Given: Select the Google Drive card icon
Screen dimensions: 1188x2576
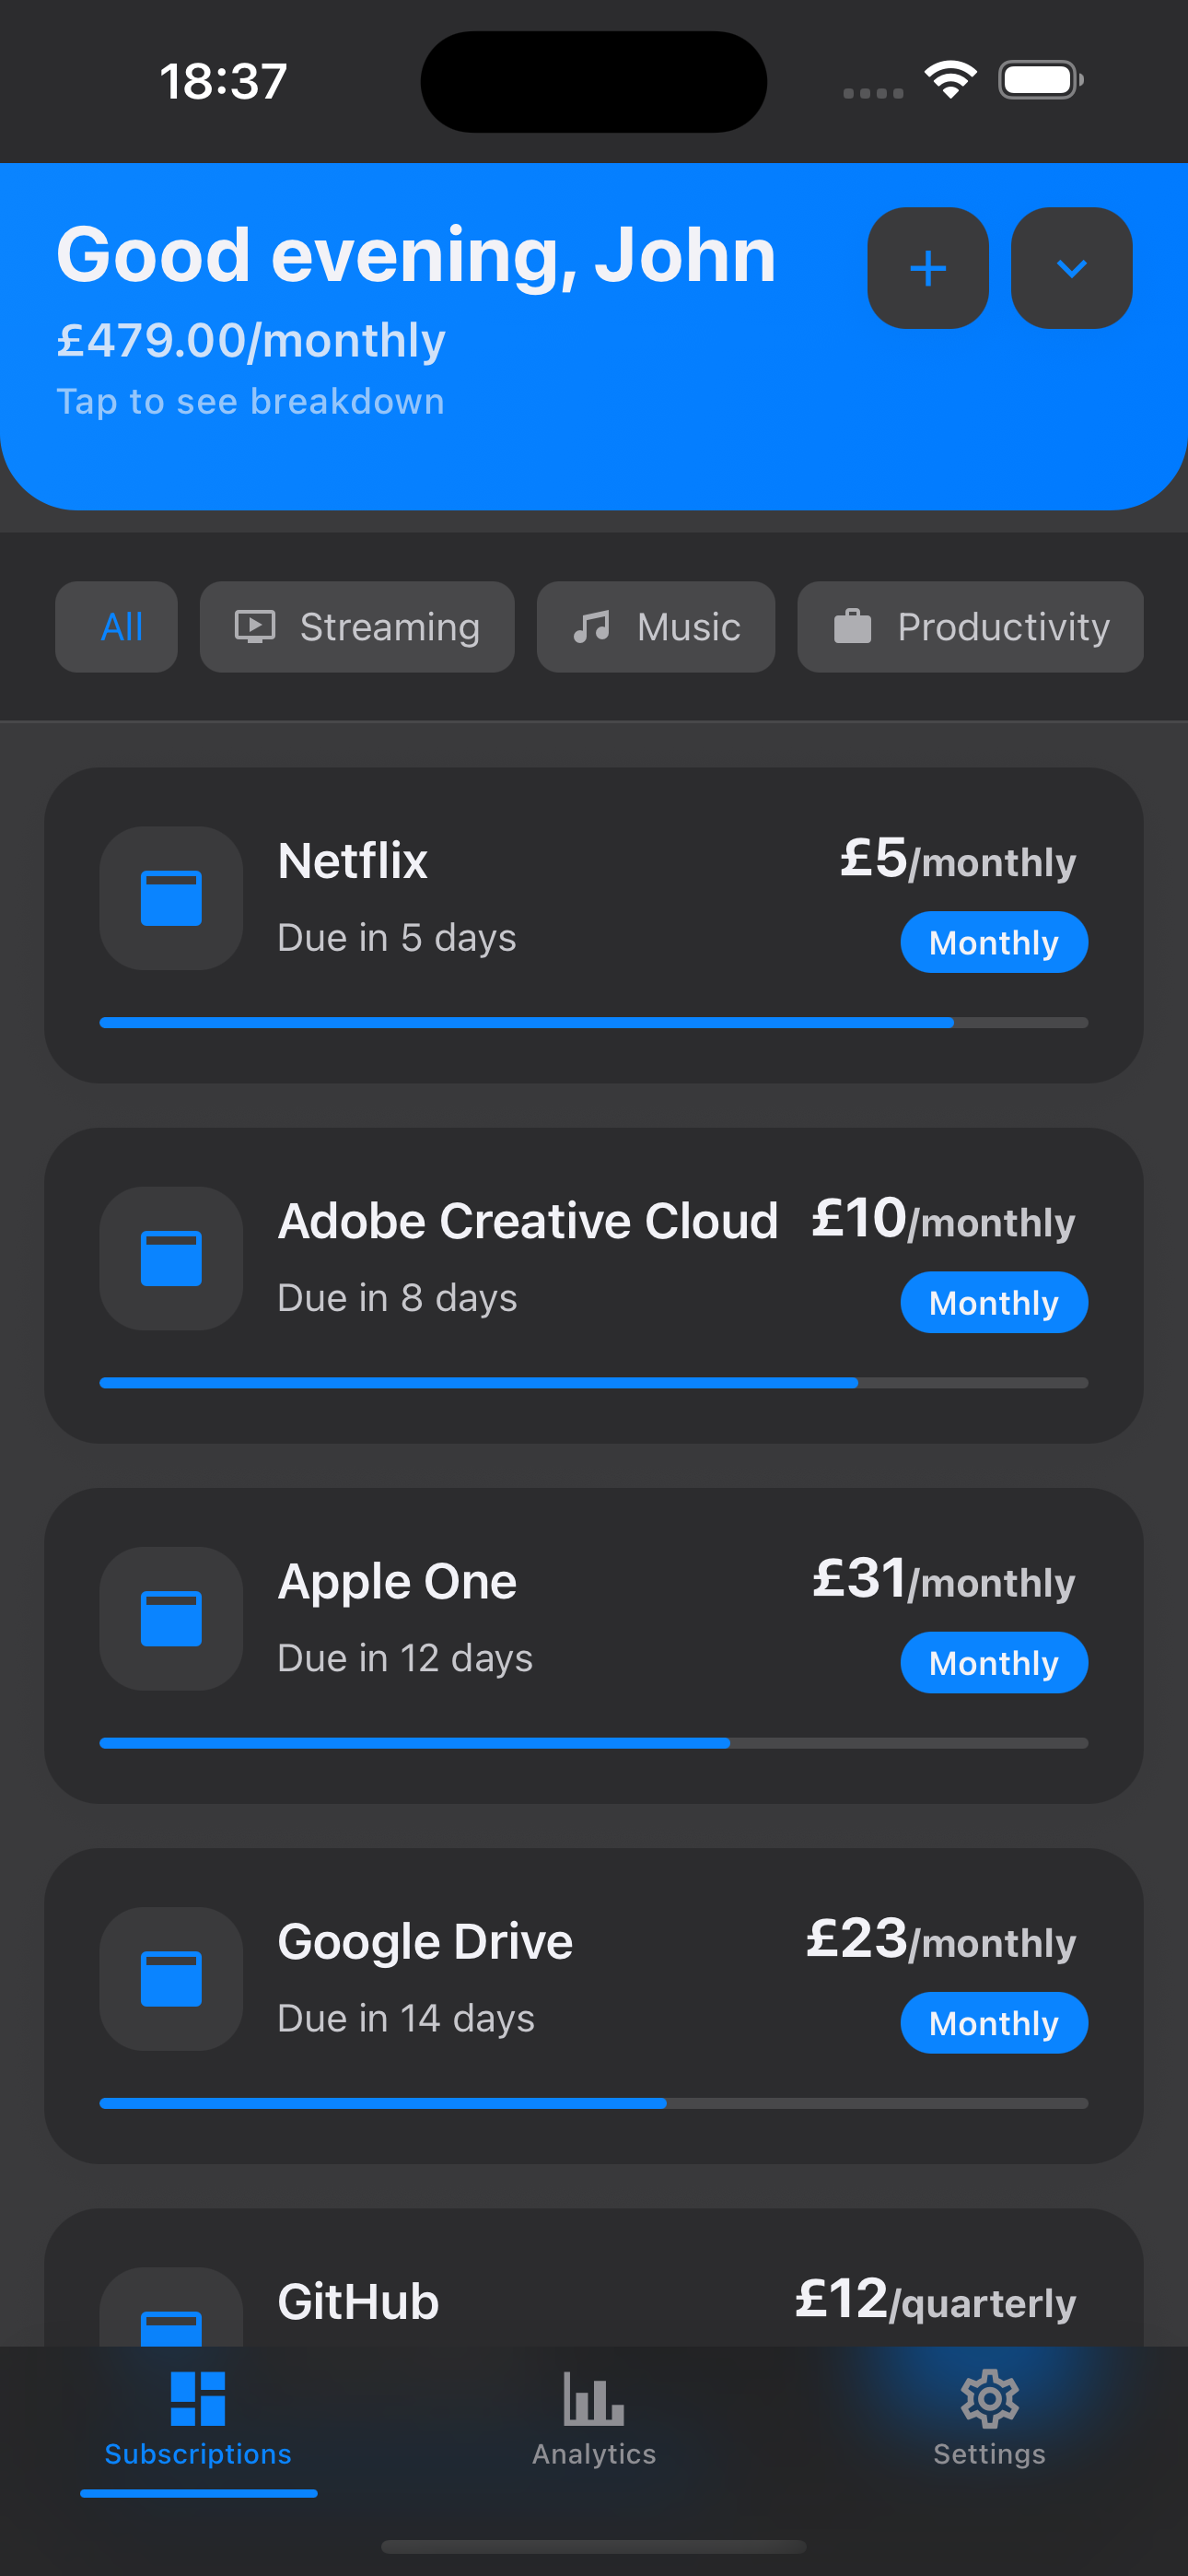Looking at the screenshot, I should pyautogui.click(x=171, y=1977).
